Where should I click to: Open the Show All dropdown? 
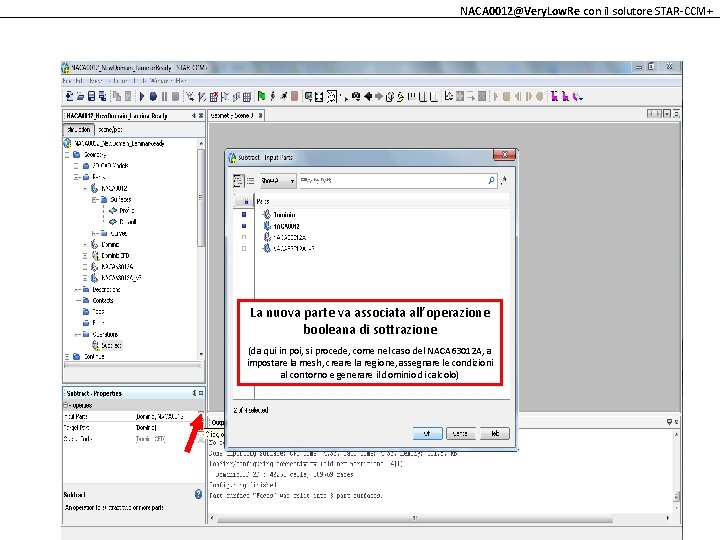tap(278, 181)
